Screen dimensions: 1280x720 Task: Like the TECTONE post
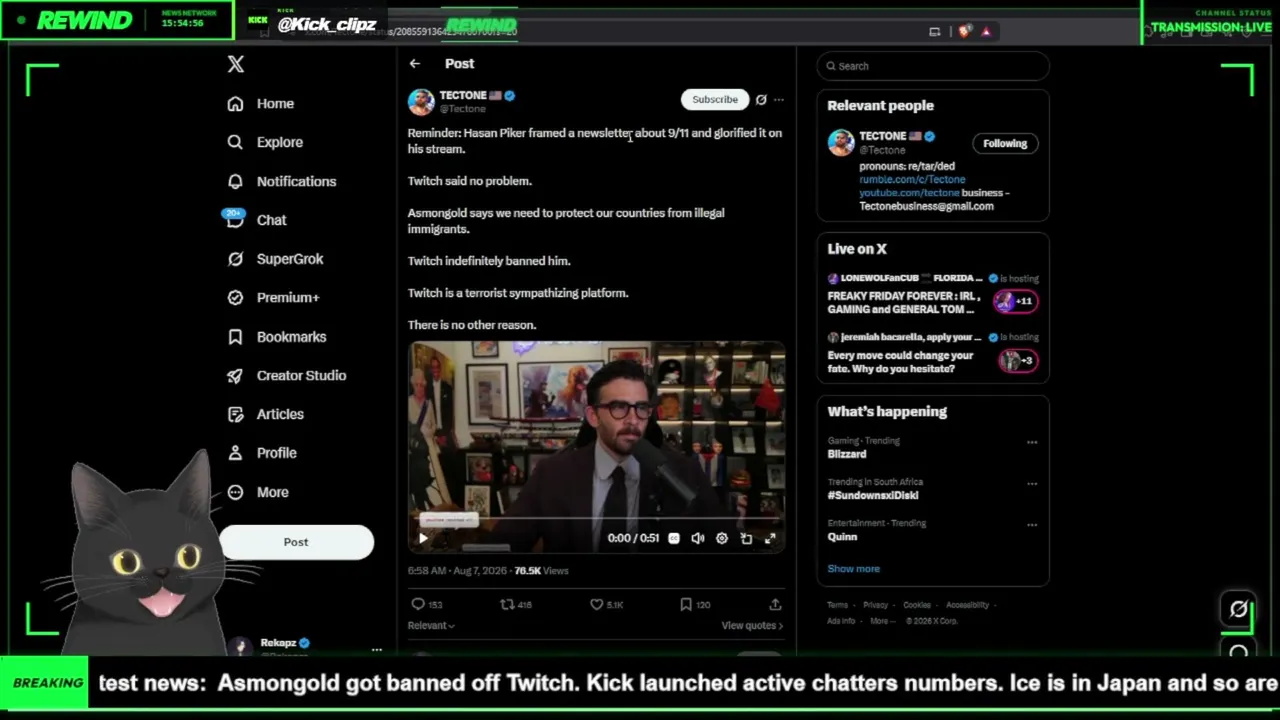(606, 604)
